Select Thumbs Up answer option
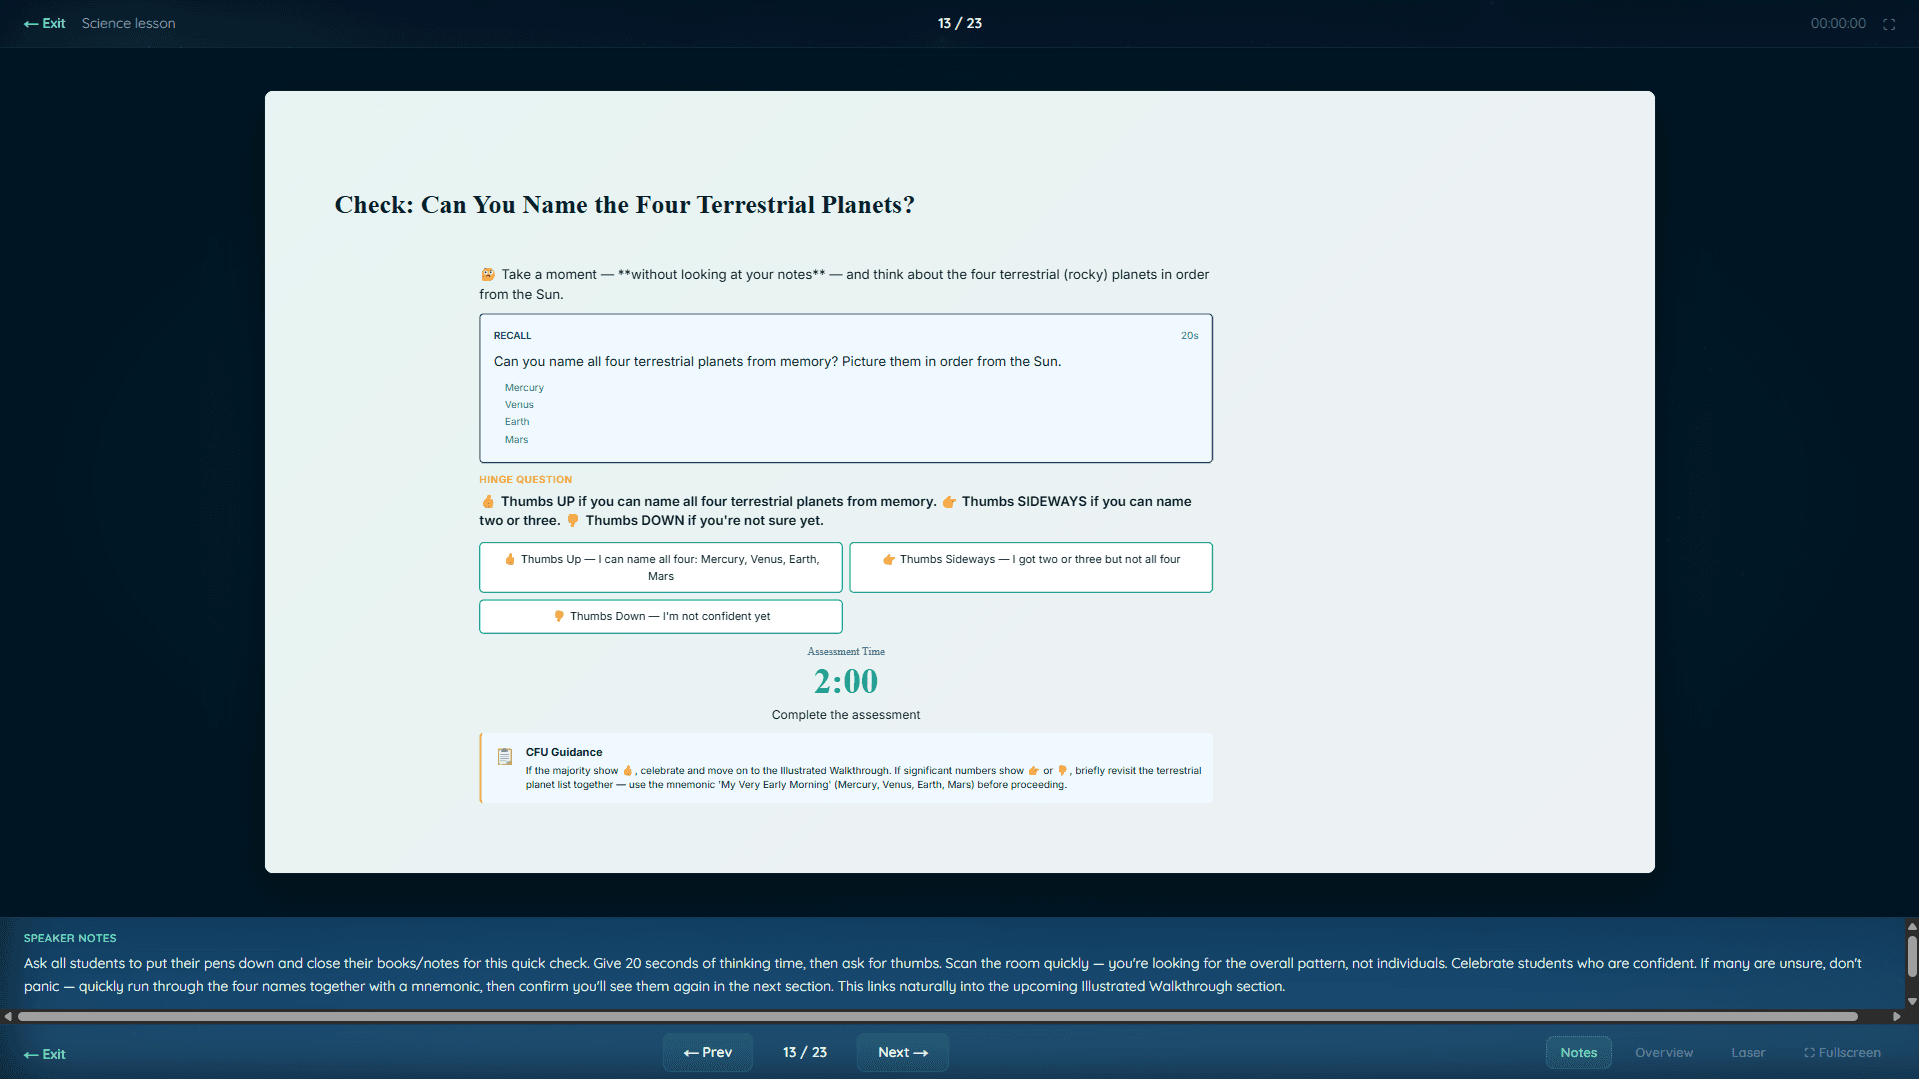Screen dimensions: 1919x1079 click(660, 567)
